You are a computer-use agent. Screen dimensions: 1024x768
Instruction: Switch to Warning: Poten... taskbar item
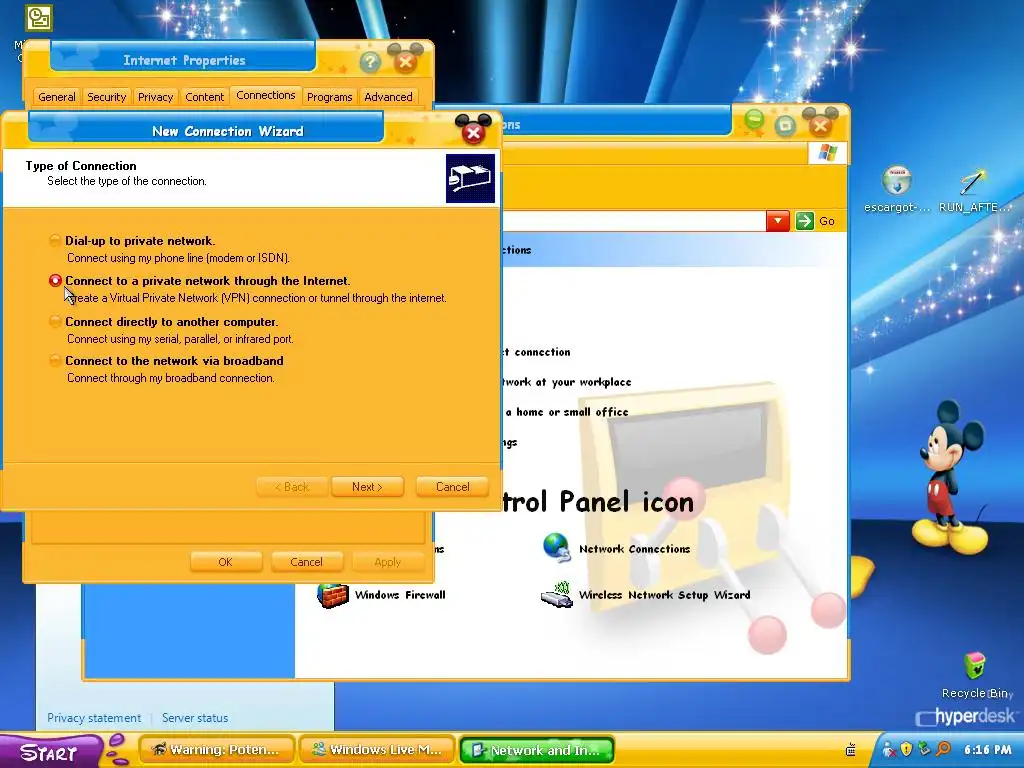click(217, 750)
